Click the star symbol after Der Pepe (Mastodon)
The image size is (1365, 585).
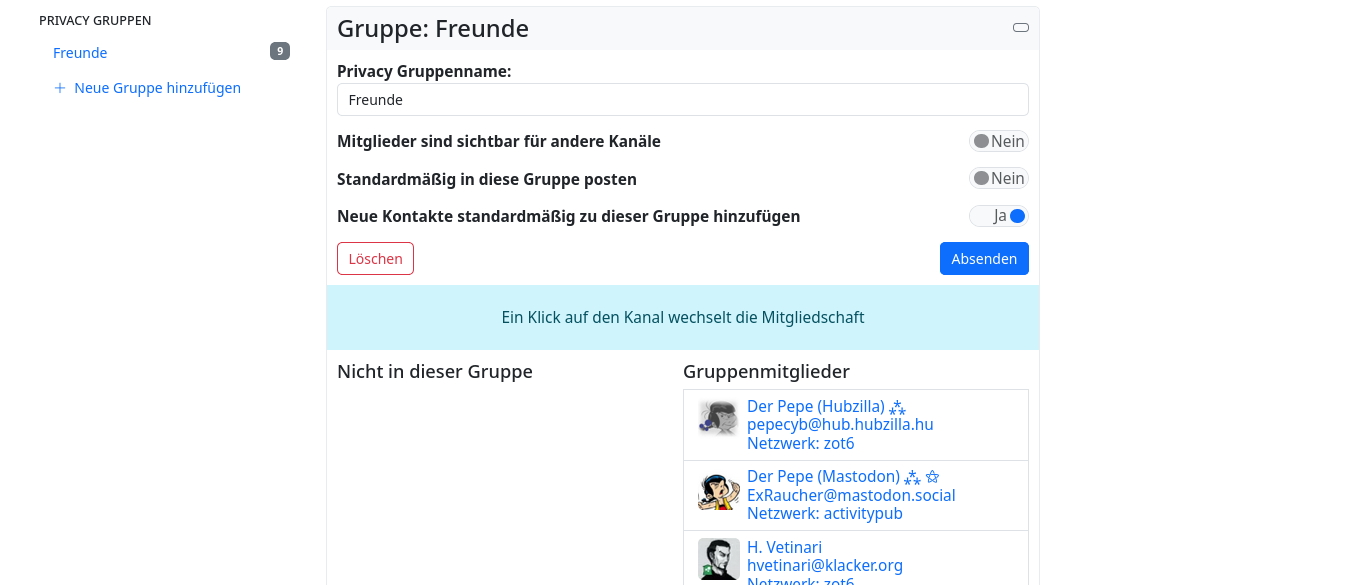point(932,477)
